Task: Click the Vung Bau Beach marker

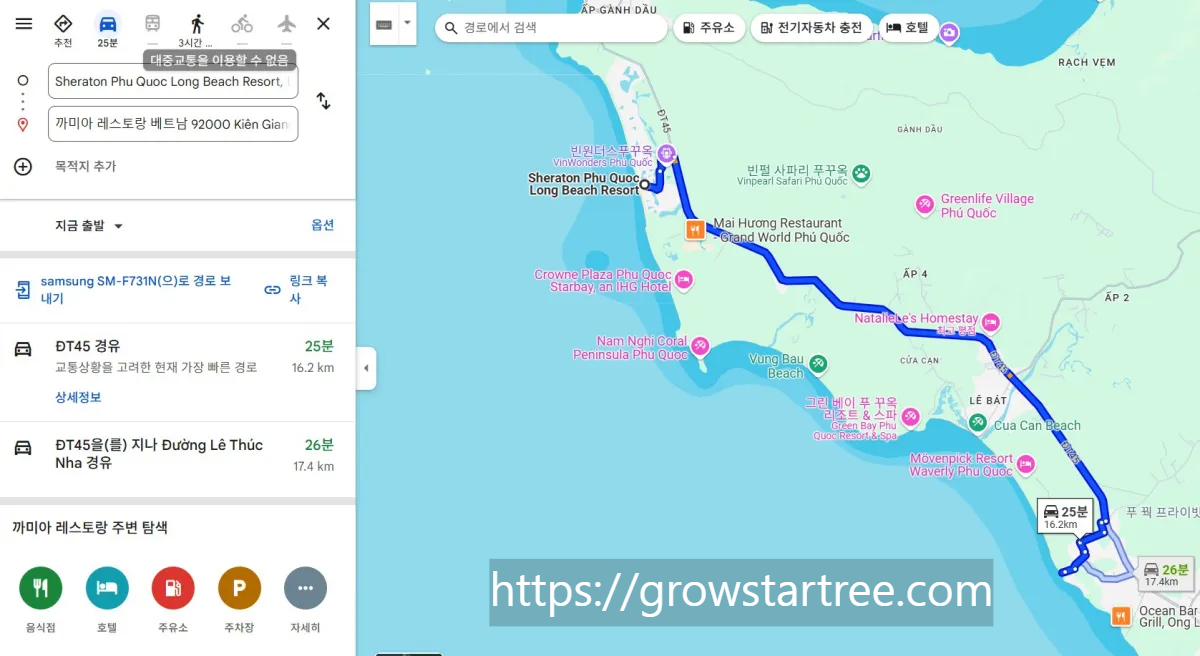Action: pos(818,362)
